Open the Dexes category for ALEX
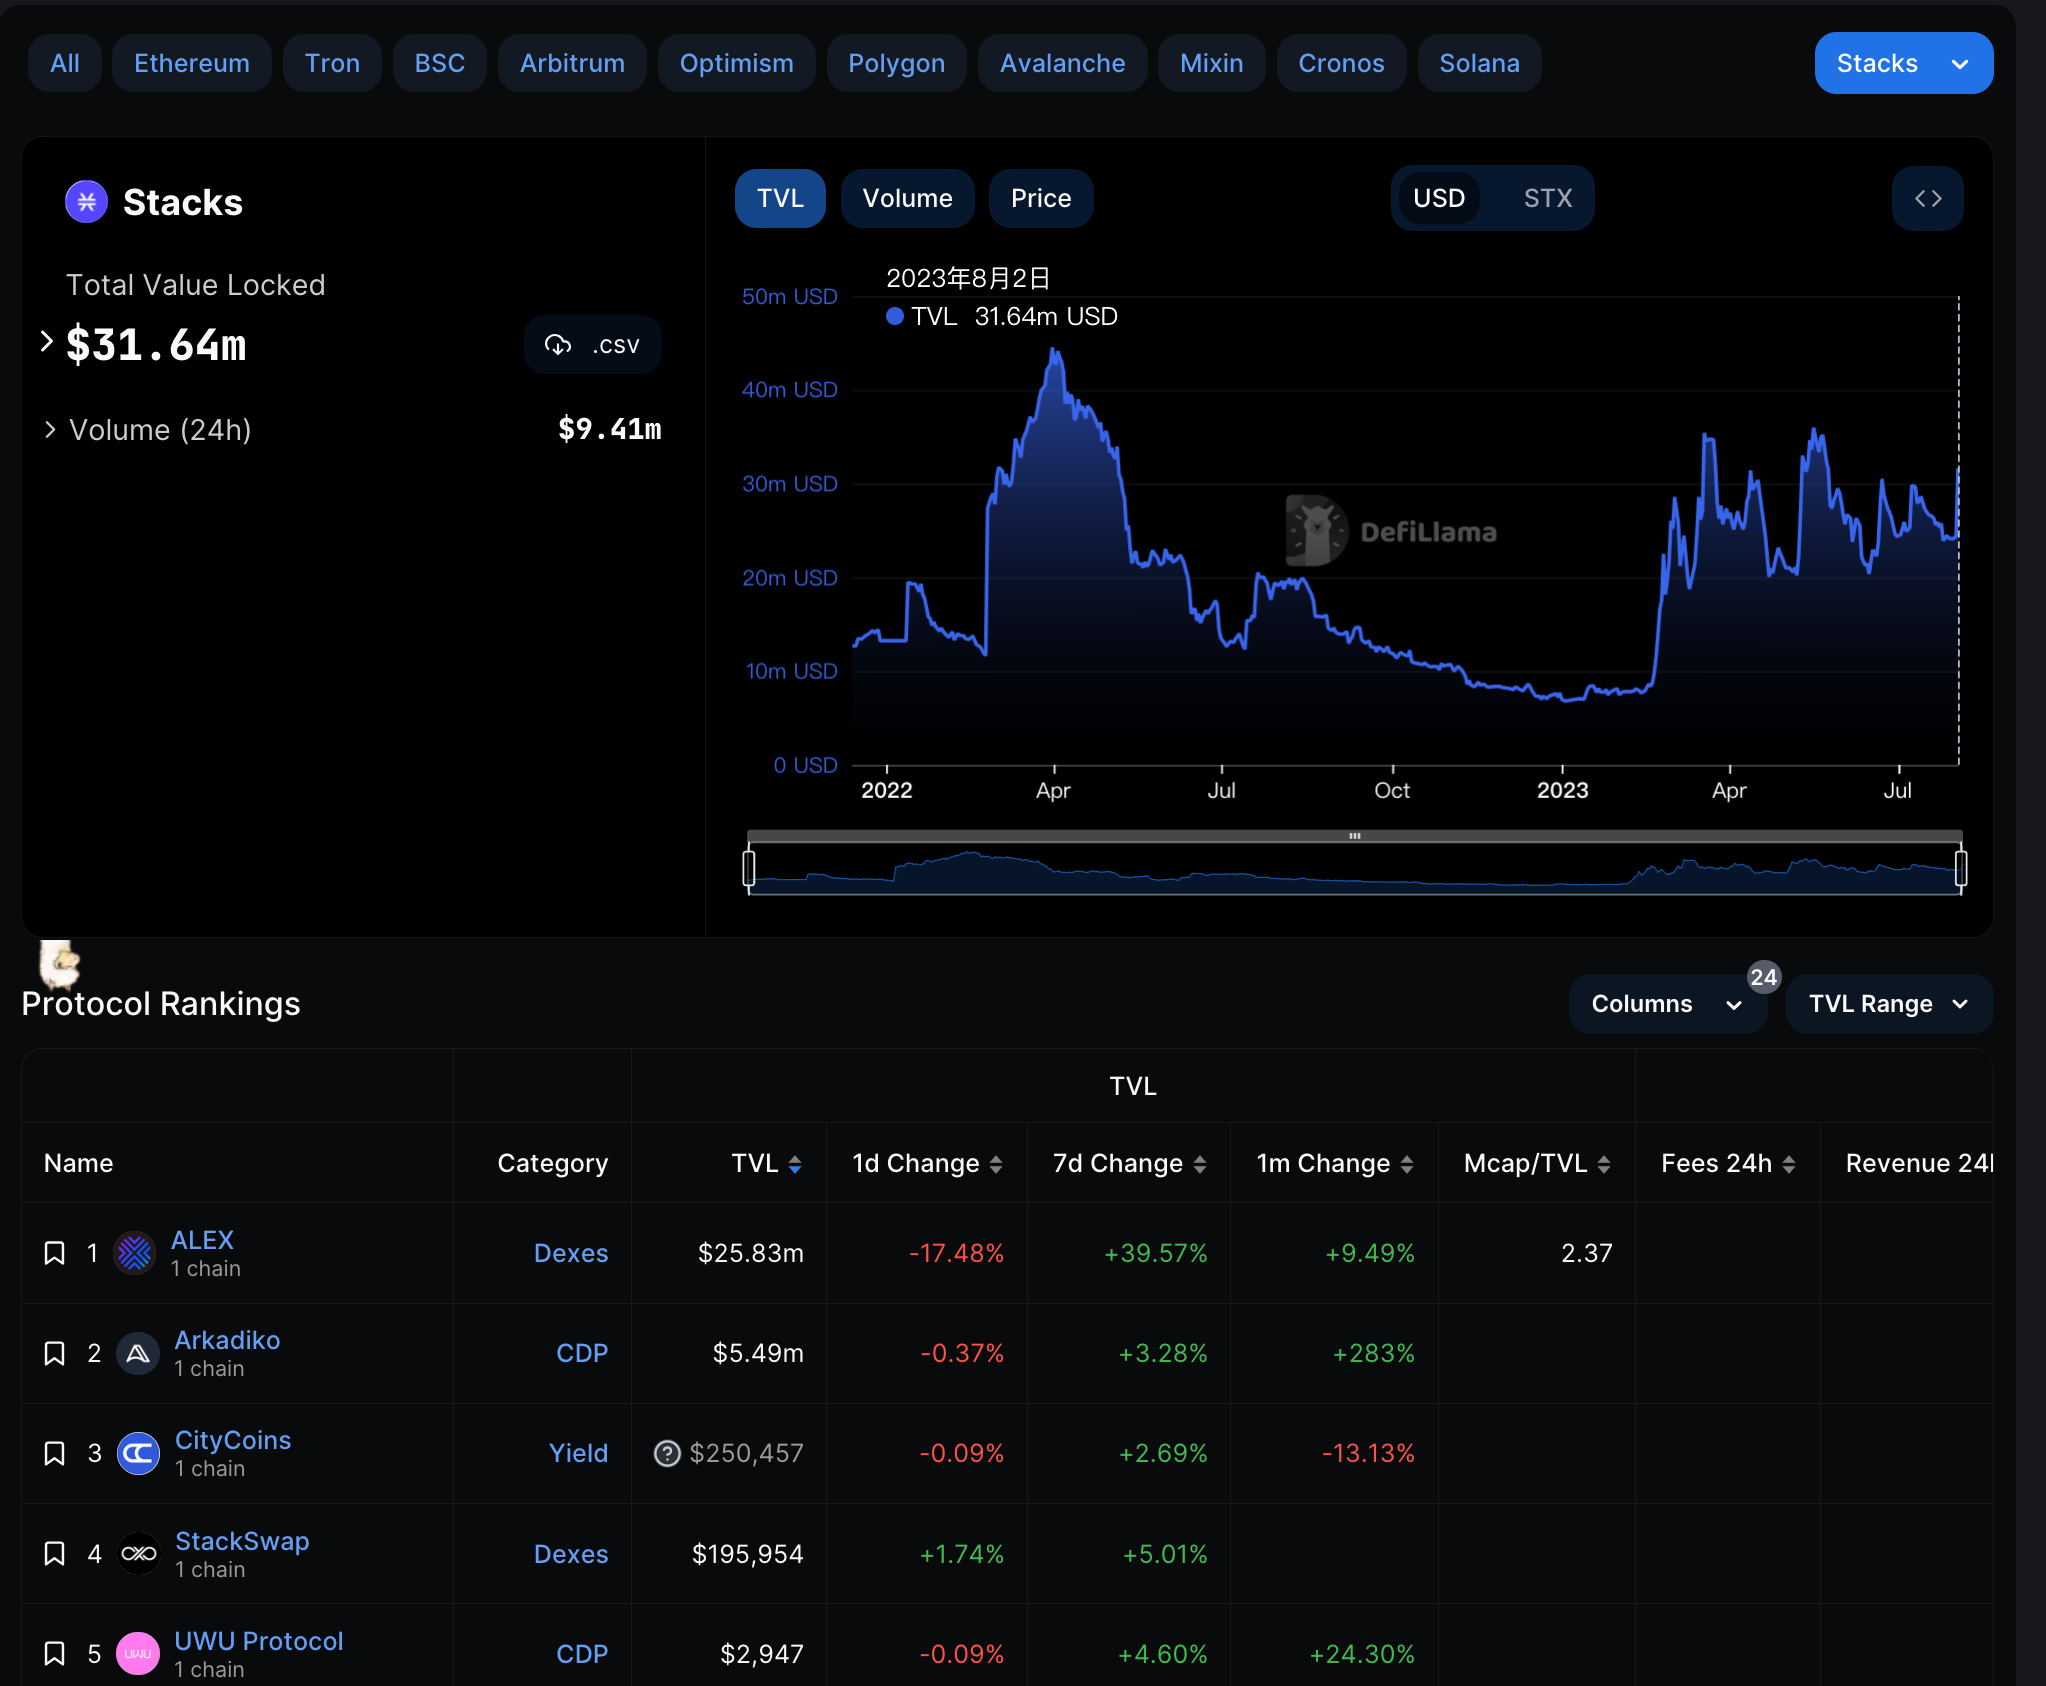This screenshot has height=1686, width=2046. pos(570,1253)
